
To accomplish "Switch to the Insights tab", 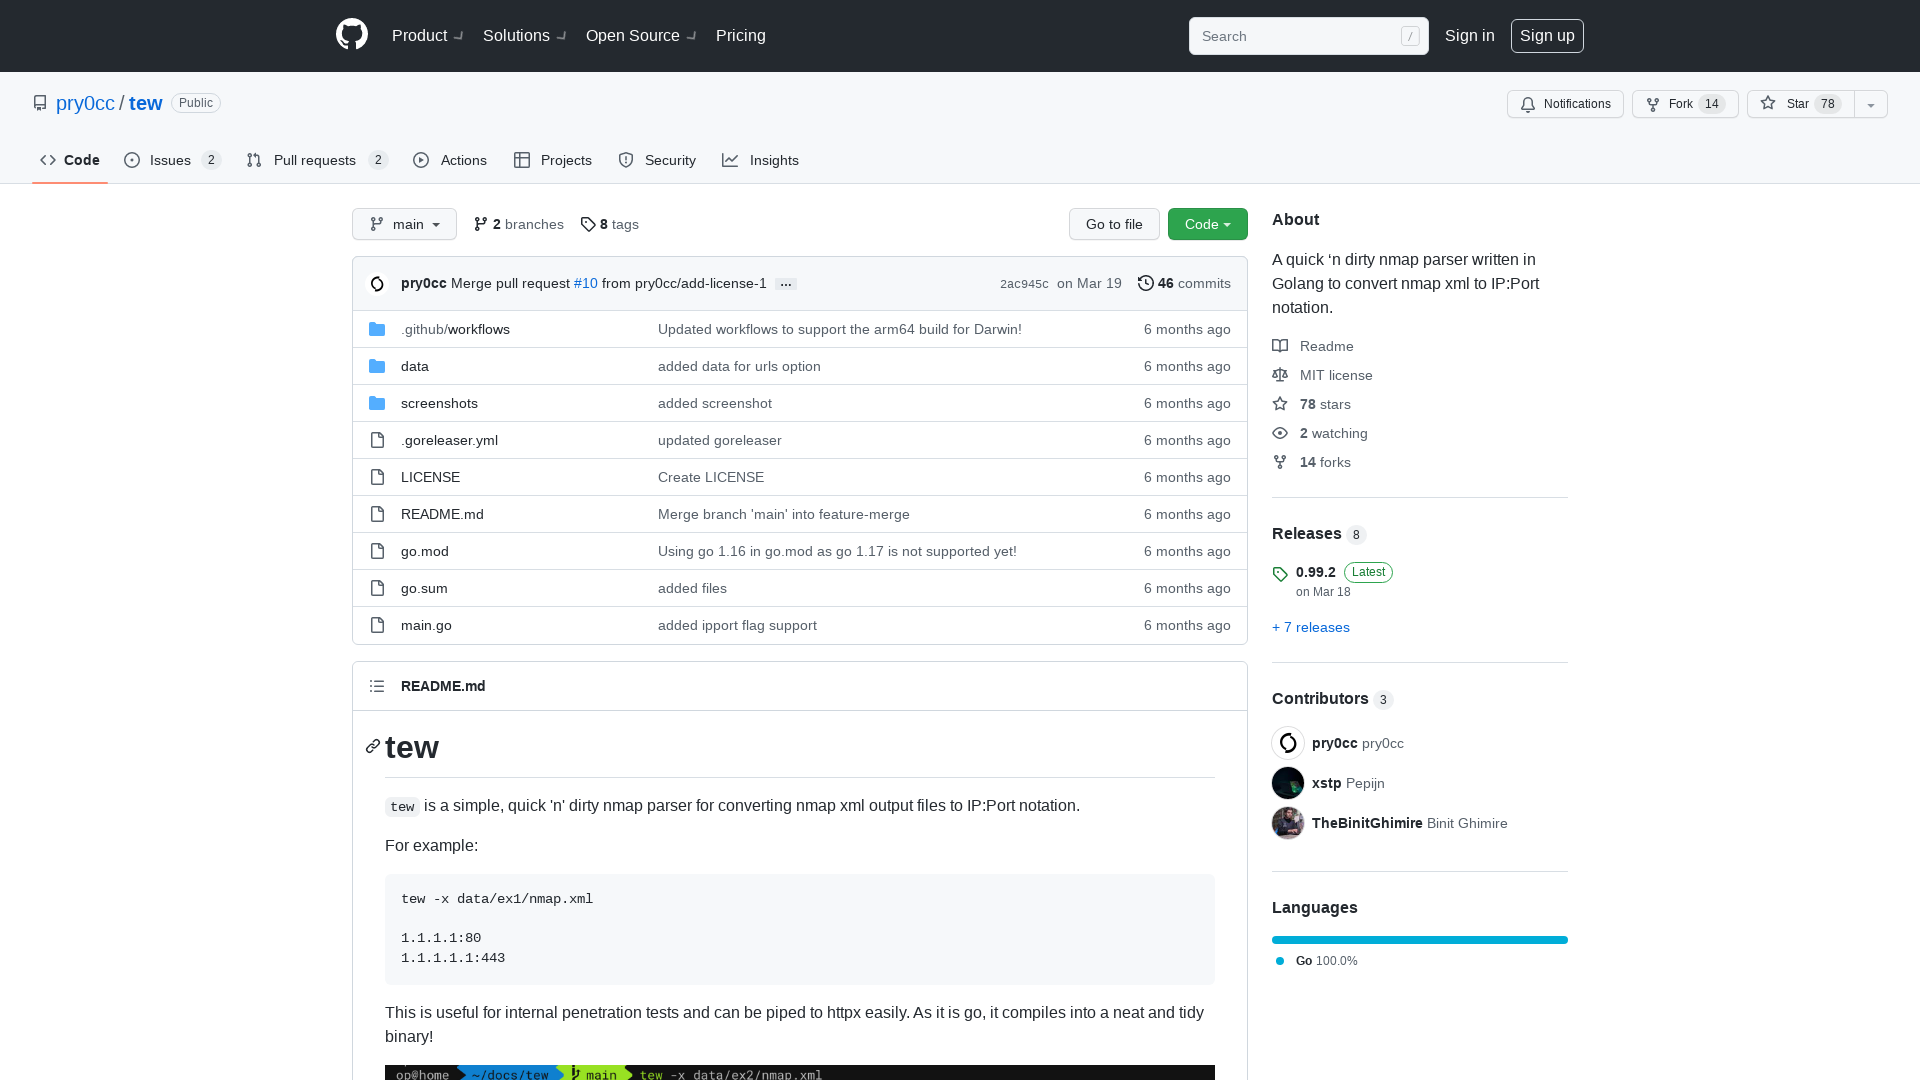I will [x=760, y=160].
